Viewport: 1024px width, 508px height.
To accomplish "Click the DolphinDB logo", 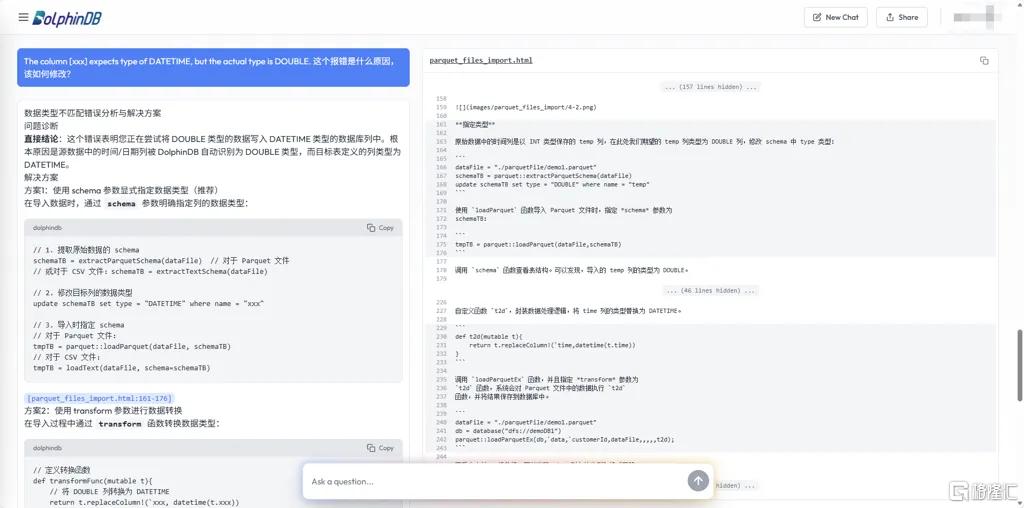I will point(67,18).
